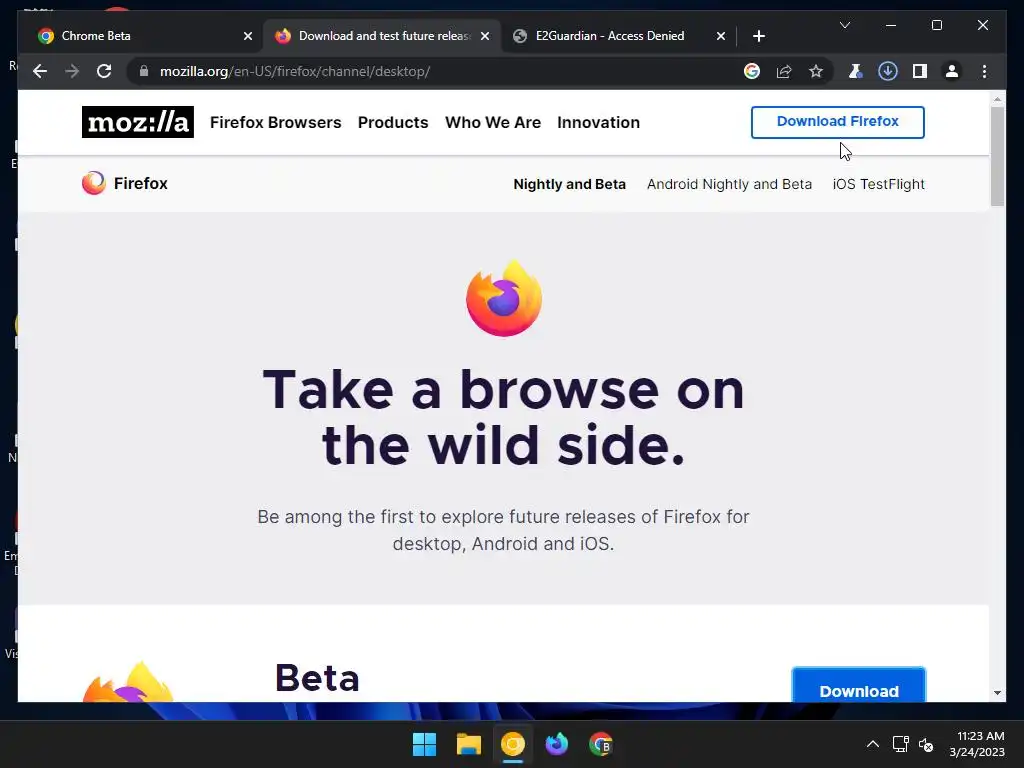
Task: Click the Mozilla logo
Action: pos(138,122)
